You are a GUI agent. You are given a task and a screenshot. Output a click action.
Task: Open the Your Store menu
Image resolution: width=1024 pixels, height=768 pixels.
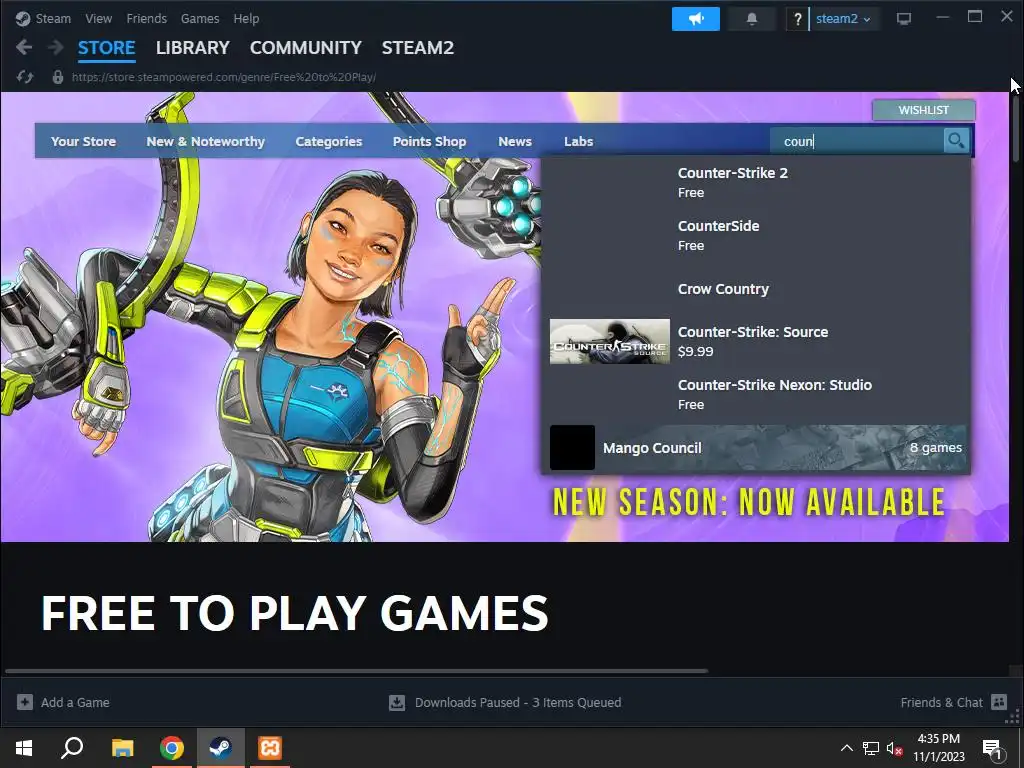click(83, 141)
